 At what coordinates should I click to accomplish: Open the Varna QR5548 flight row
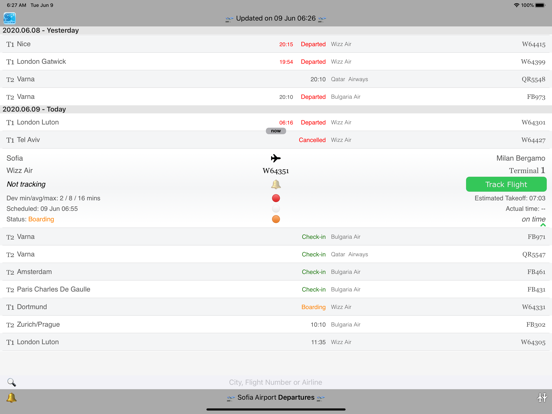(x=276, y=79)
